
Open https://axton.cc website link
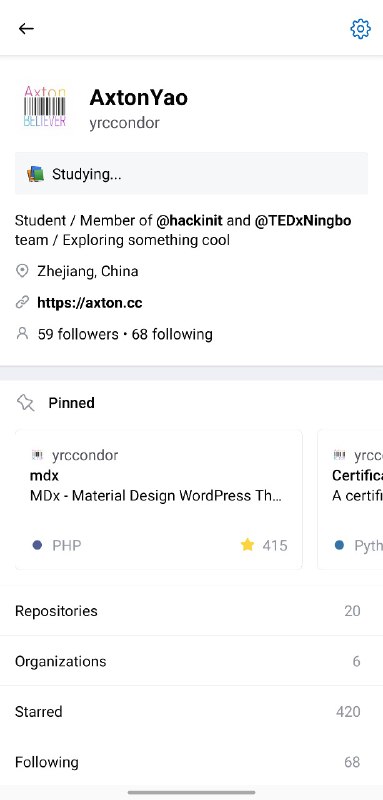coord(90,303)
